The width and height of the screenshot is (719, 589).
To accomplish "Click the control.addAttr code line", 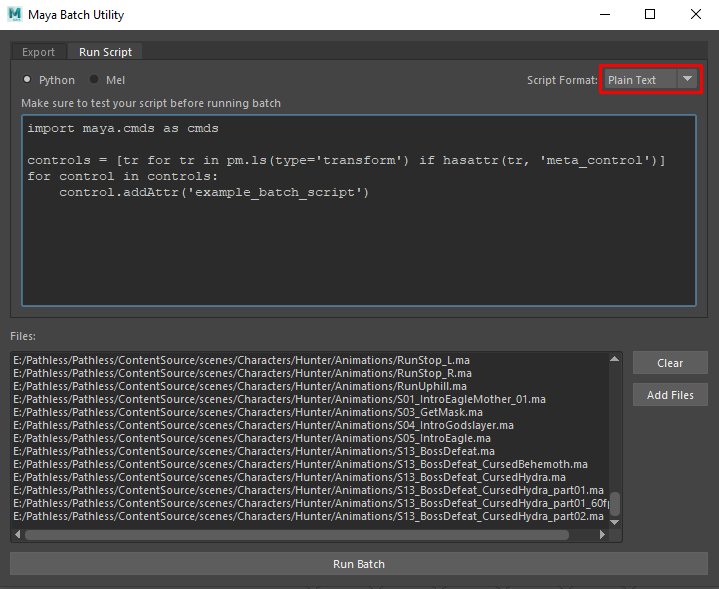I will (214, 192).
